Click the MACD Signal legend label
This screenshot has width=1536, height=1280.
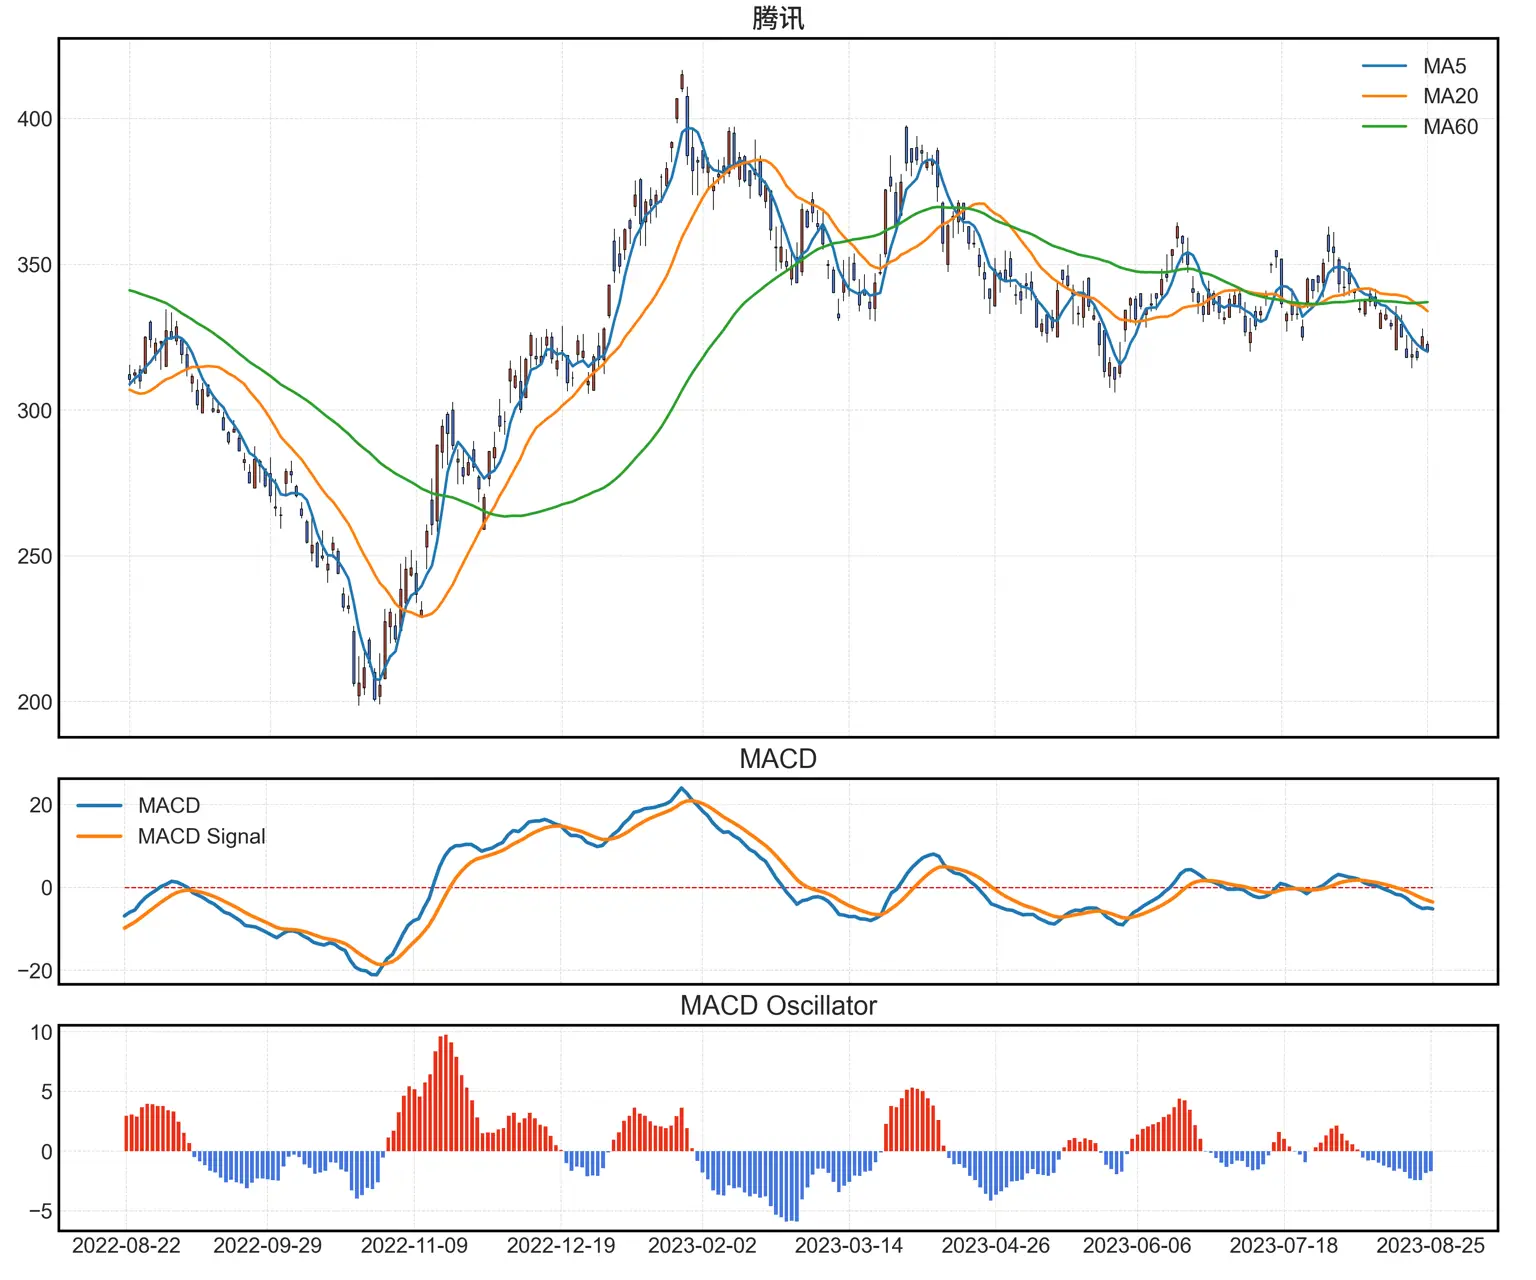[201, 836]
